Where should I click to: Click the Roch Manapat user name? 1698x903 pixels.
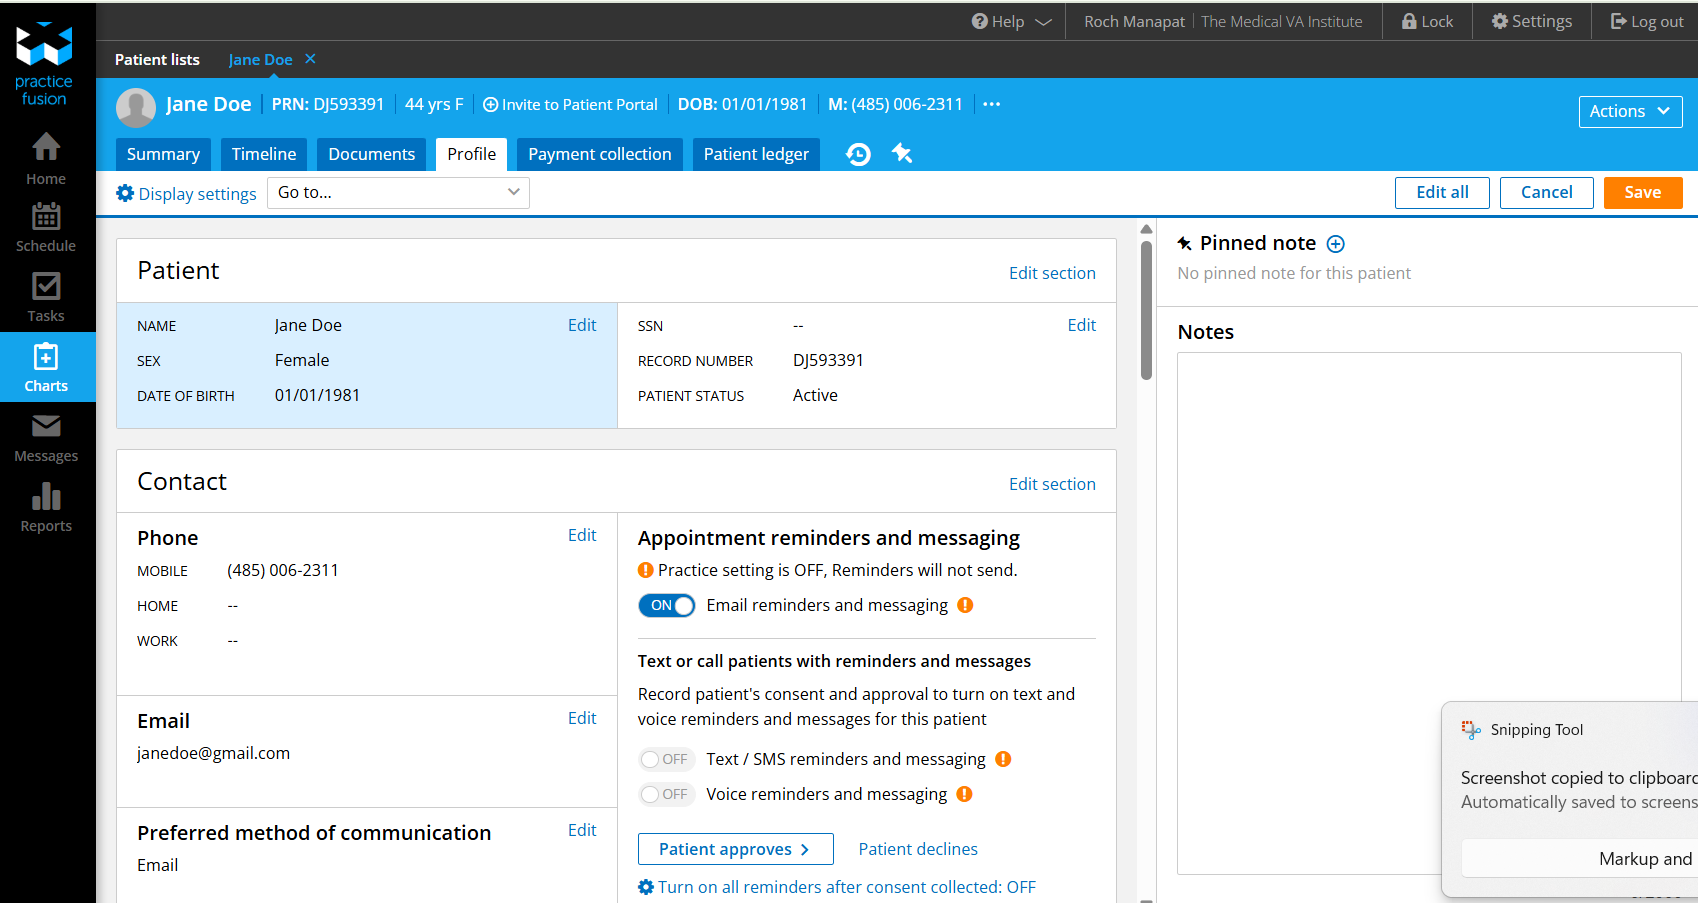[x=1134, y=21]
